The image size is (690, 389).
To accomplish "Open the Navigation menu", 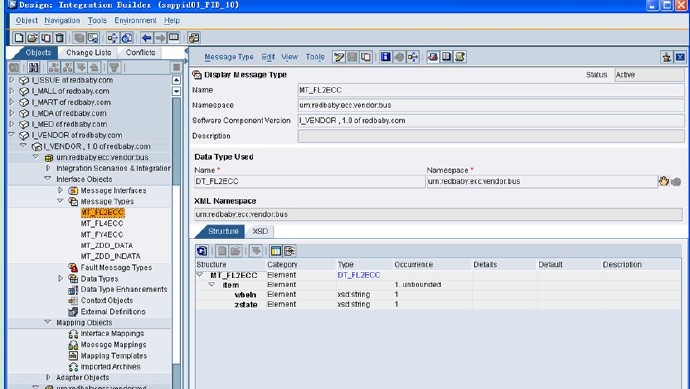I will click(x=62, y=20).
